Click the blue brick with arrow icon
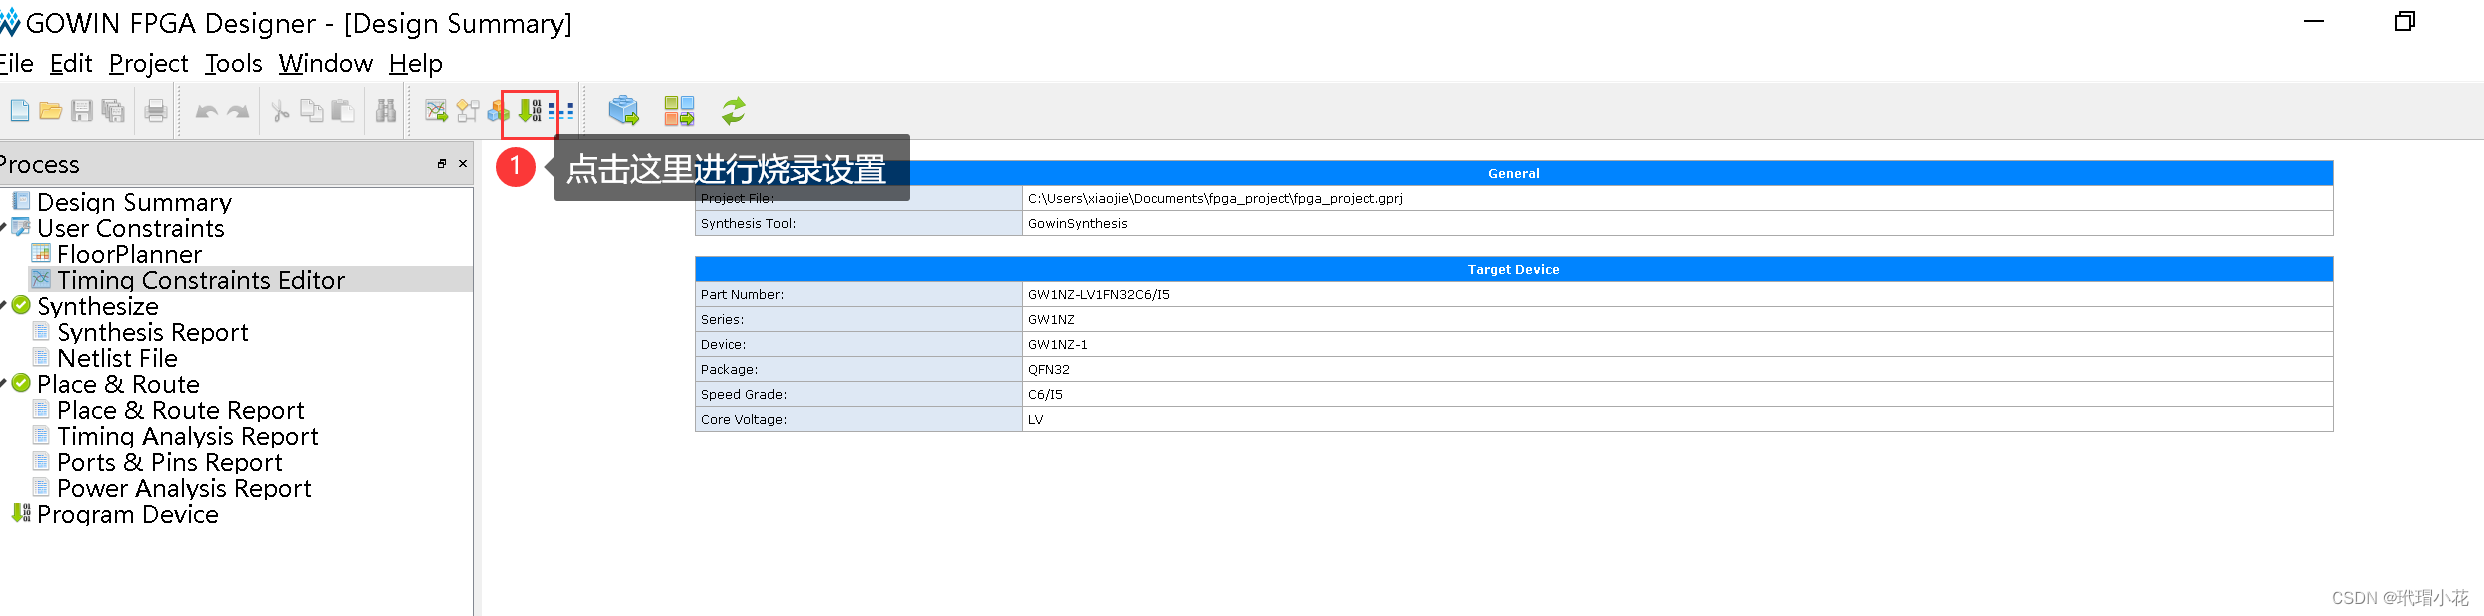 point(623,111)
